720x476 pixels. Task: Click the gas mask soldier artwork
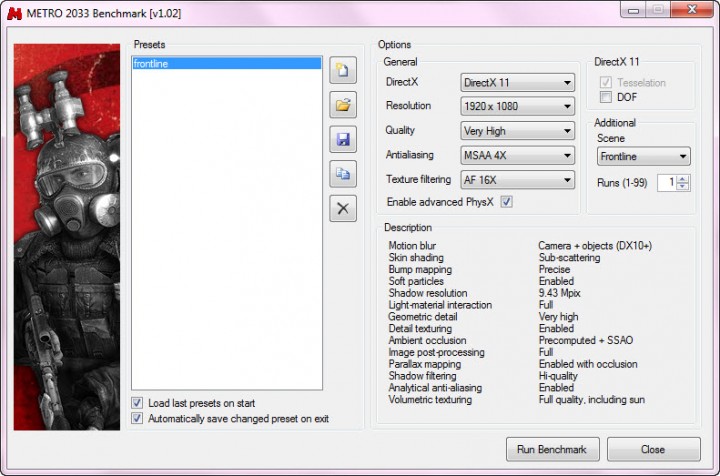67,237
